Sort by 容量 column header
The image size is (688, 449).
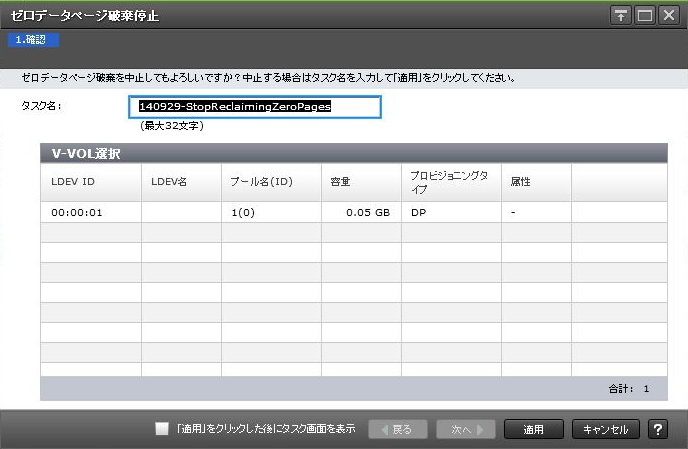point(361,182)
